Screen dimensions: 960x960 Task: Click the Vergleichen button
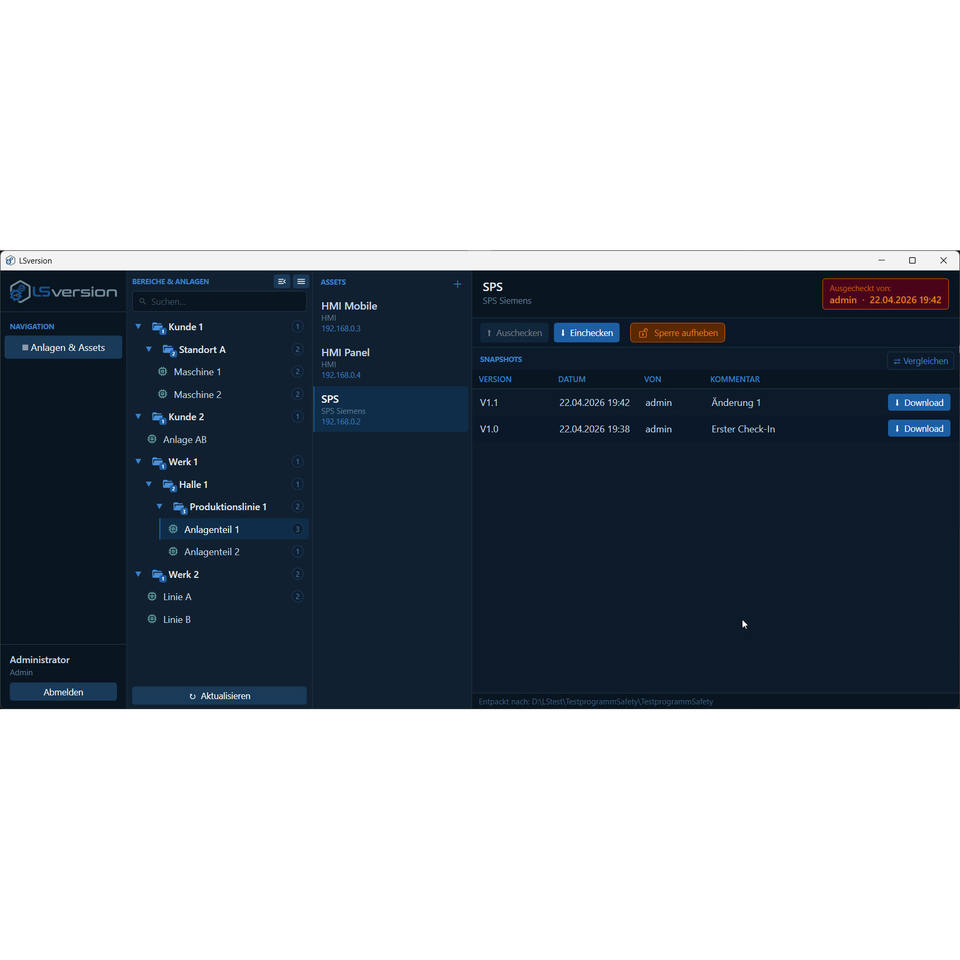[x=920, y=361]
